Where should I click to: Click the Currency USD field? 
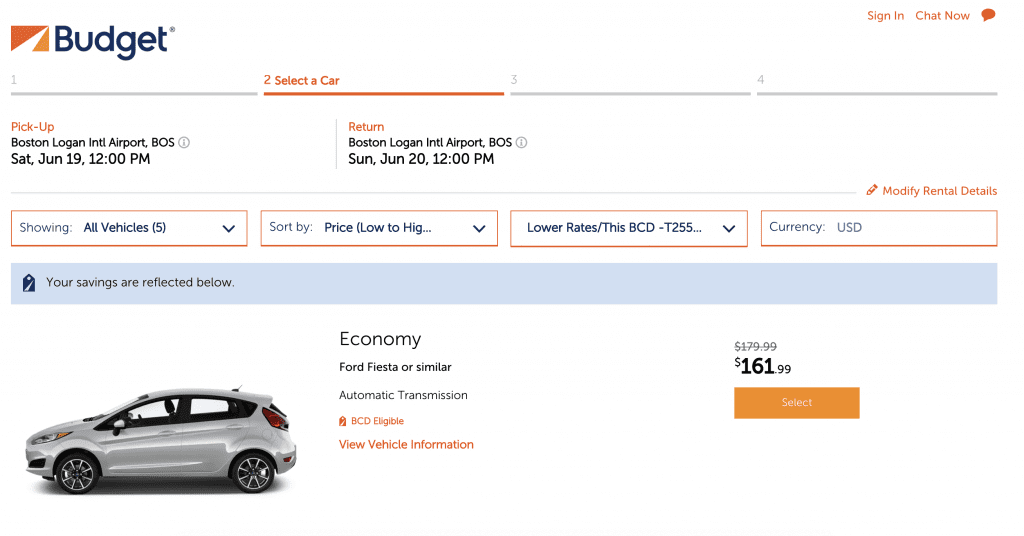(879, 228)
